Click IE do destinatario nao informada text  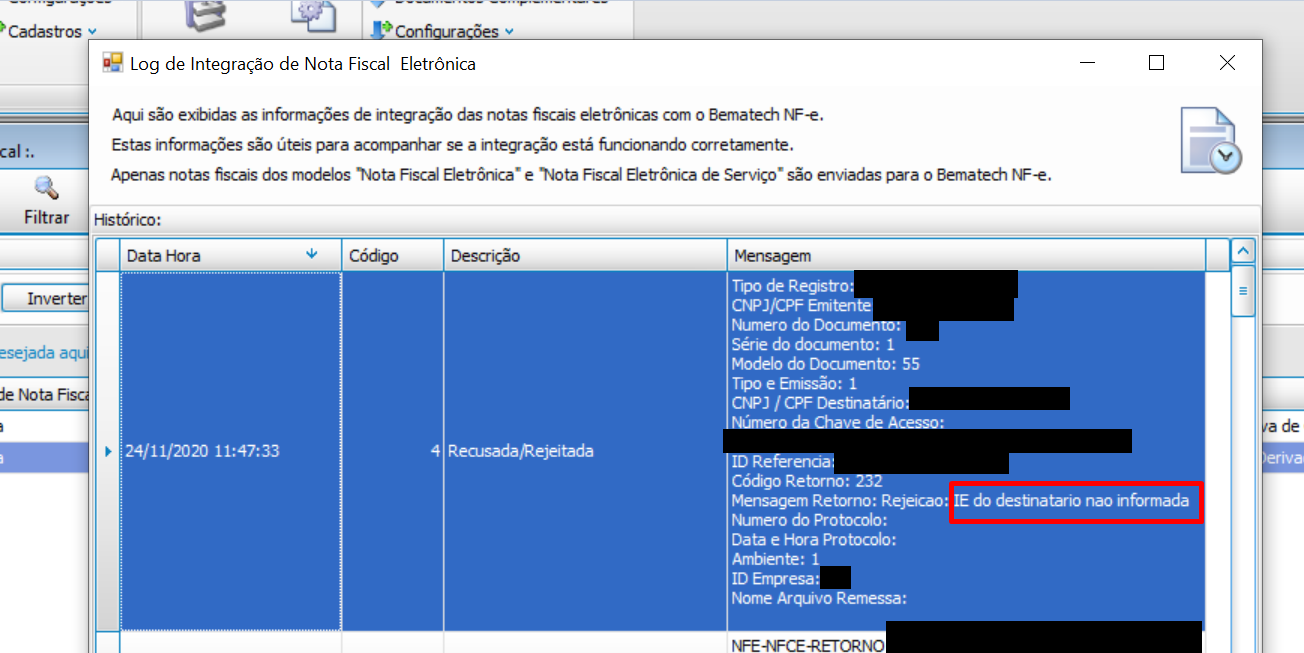1072,500
